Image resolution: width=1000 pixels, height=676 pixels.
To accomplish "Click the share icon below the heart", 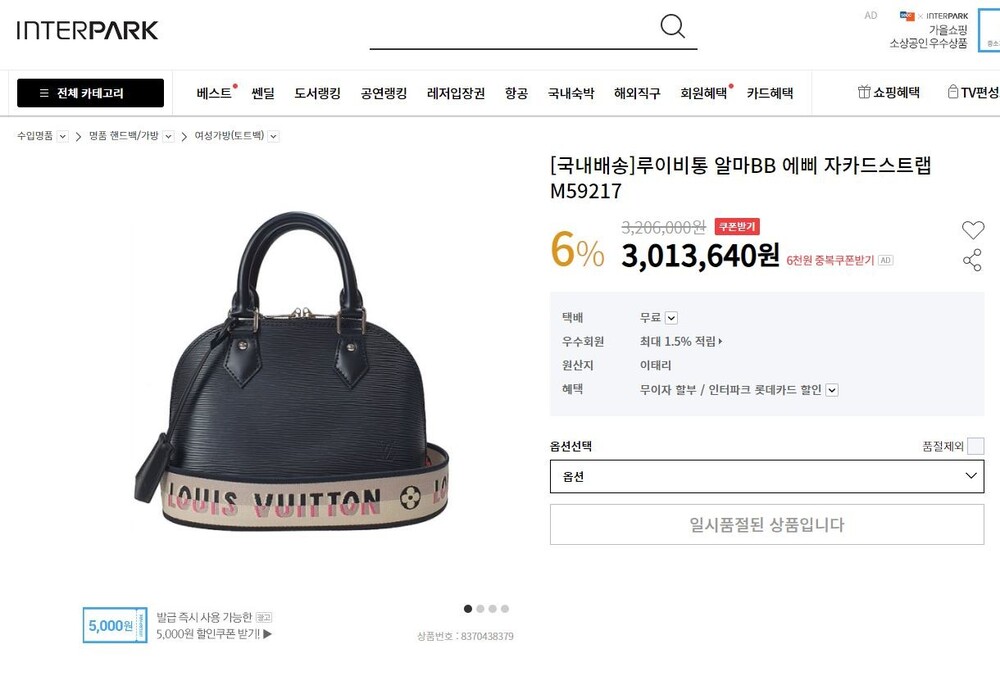I will tap(972, 260).
